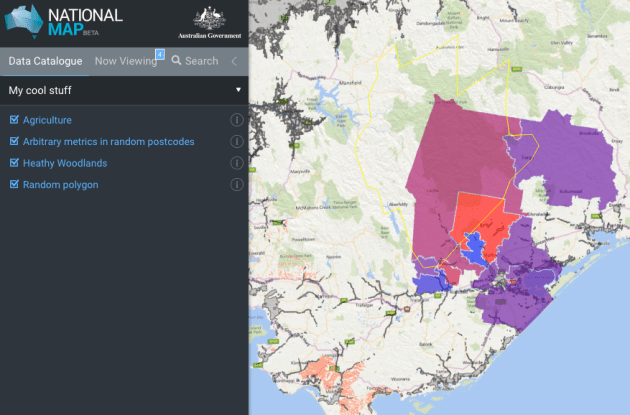
Task: Disable the Heathy Woodlands checkbox
Action: [14, 163]
